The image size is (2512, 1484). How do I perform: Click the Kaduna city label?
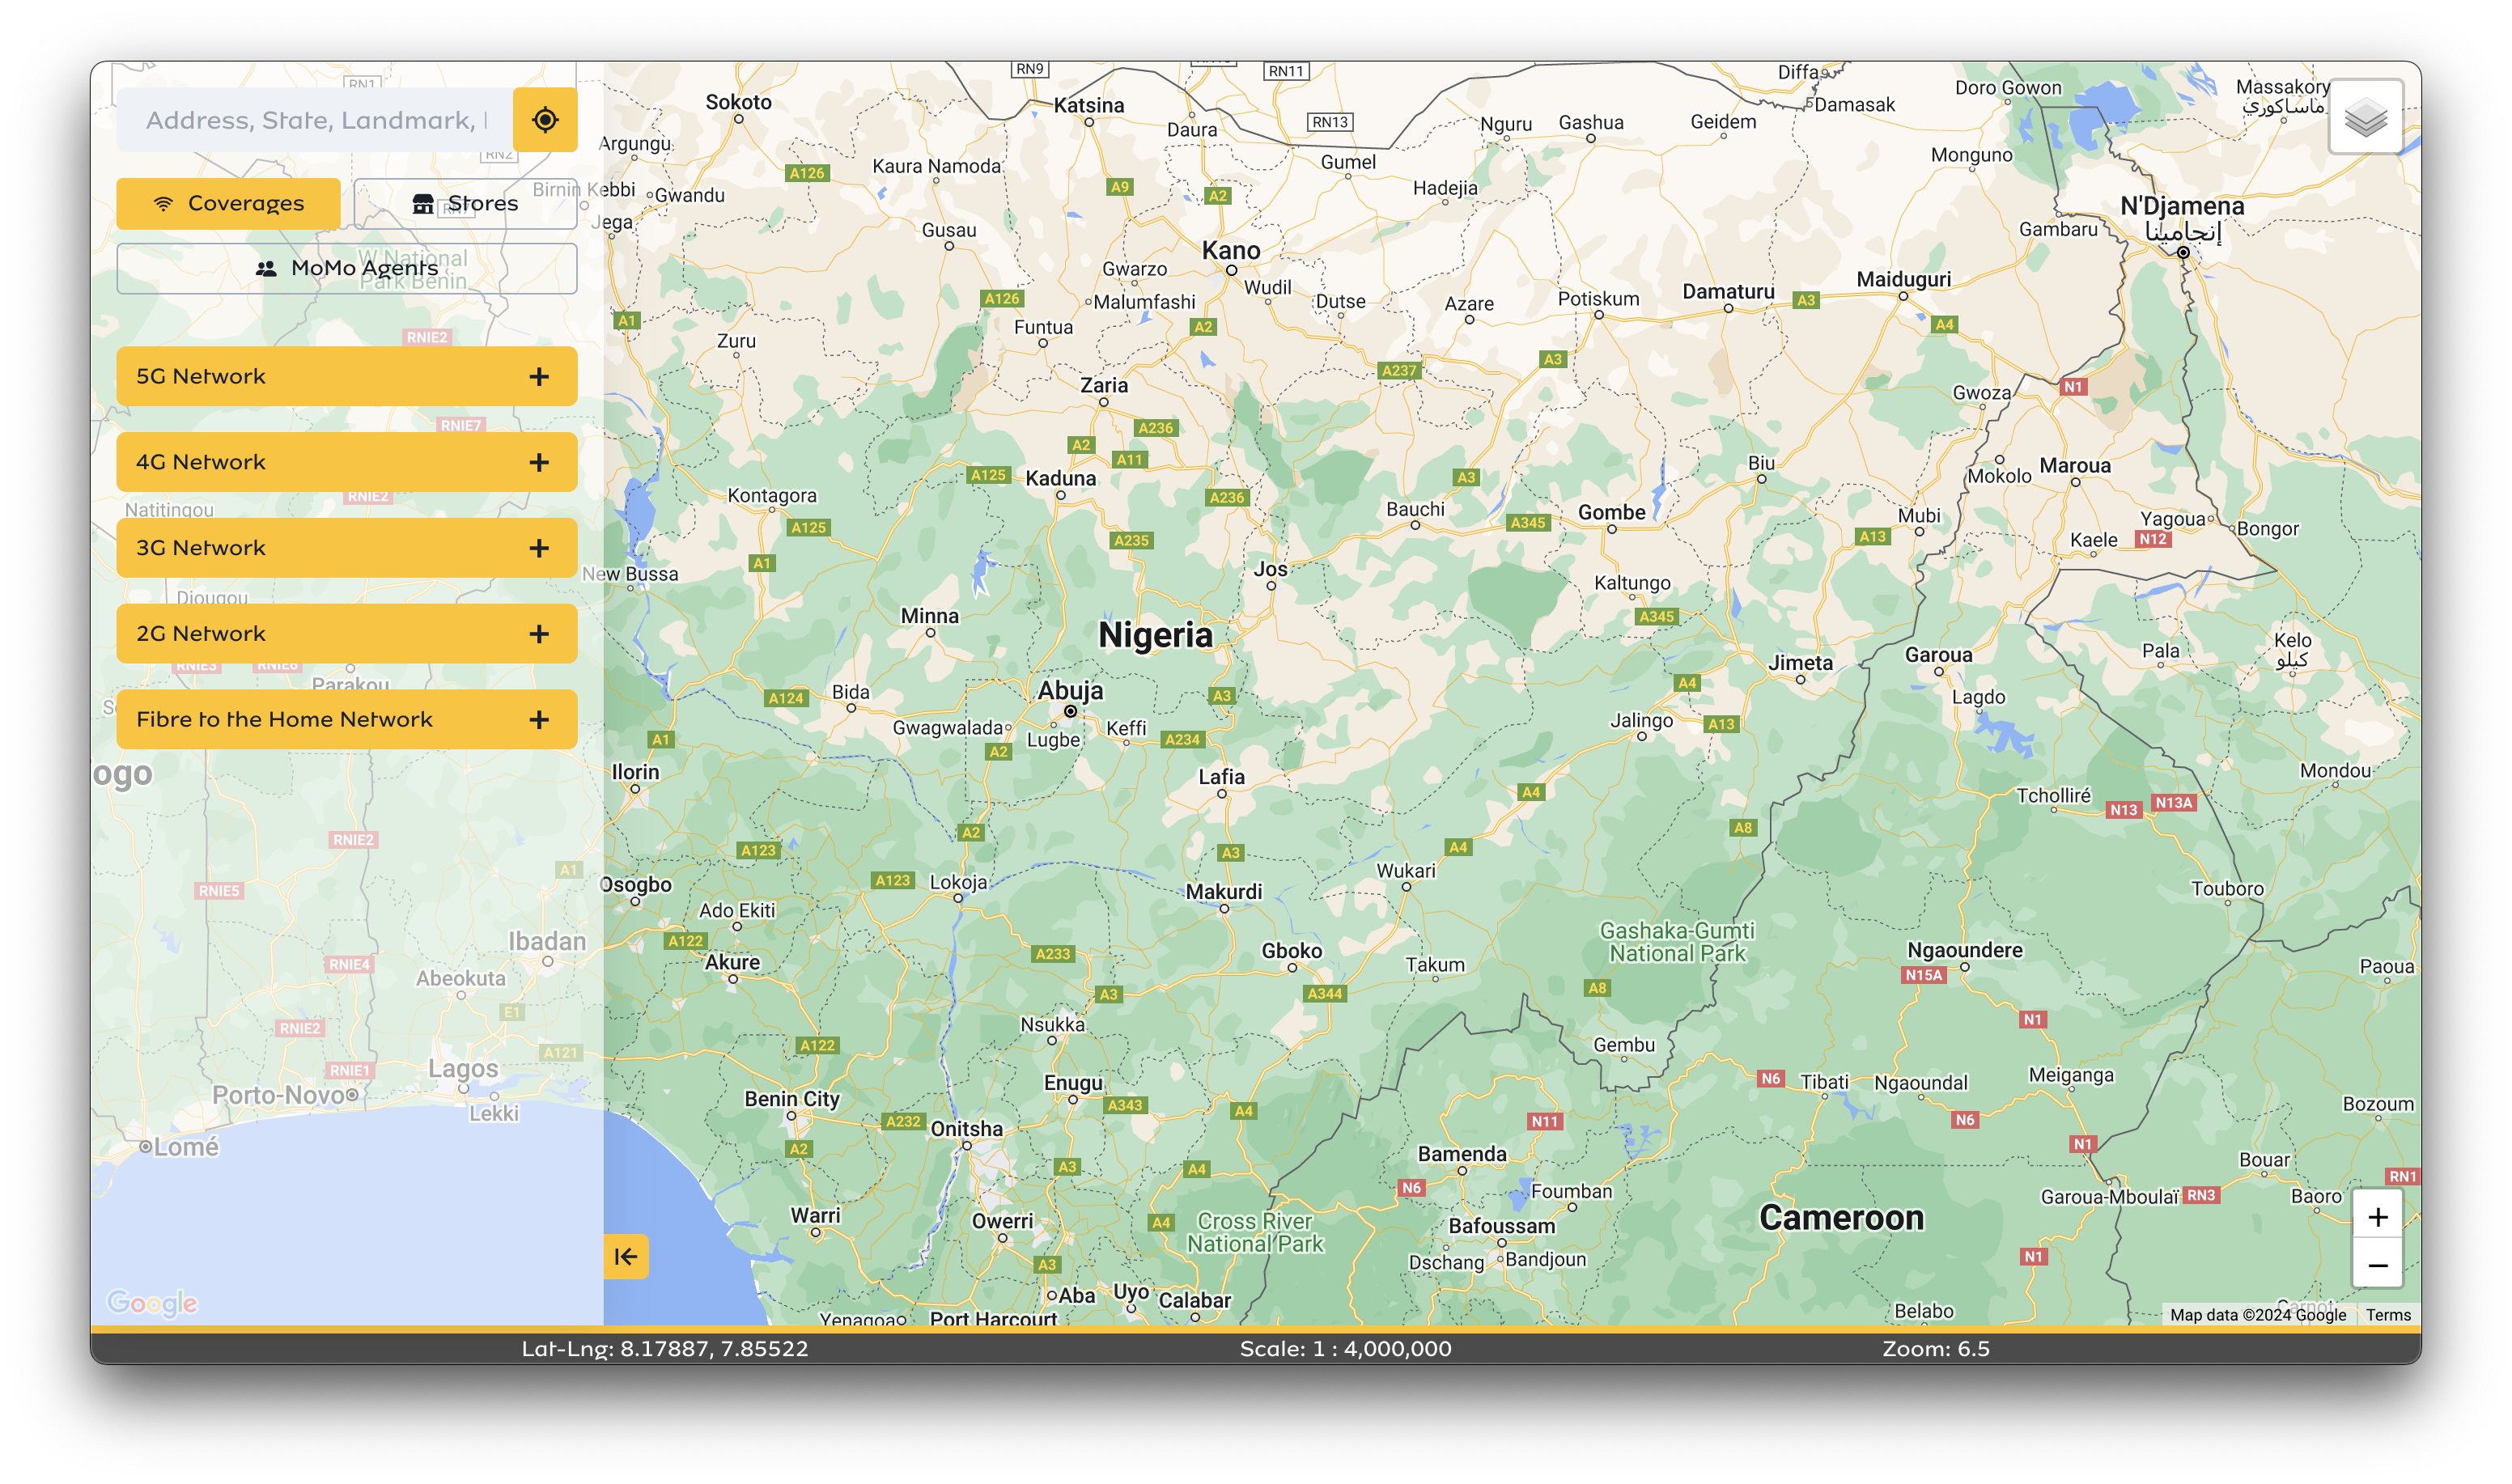(x=1061, y=478)
